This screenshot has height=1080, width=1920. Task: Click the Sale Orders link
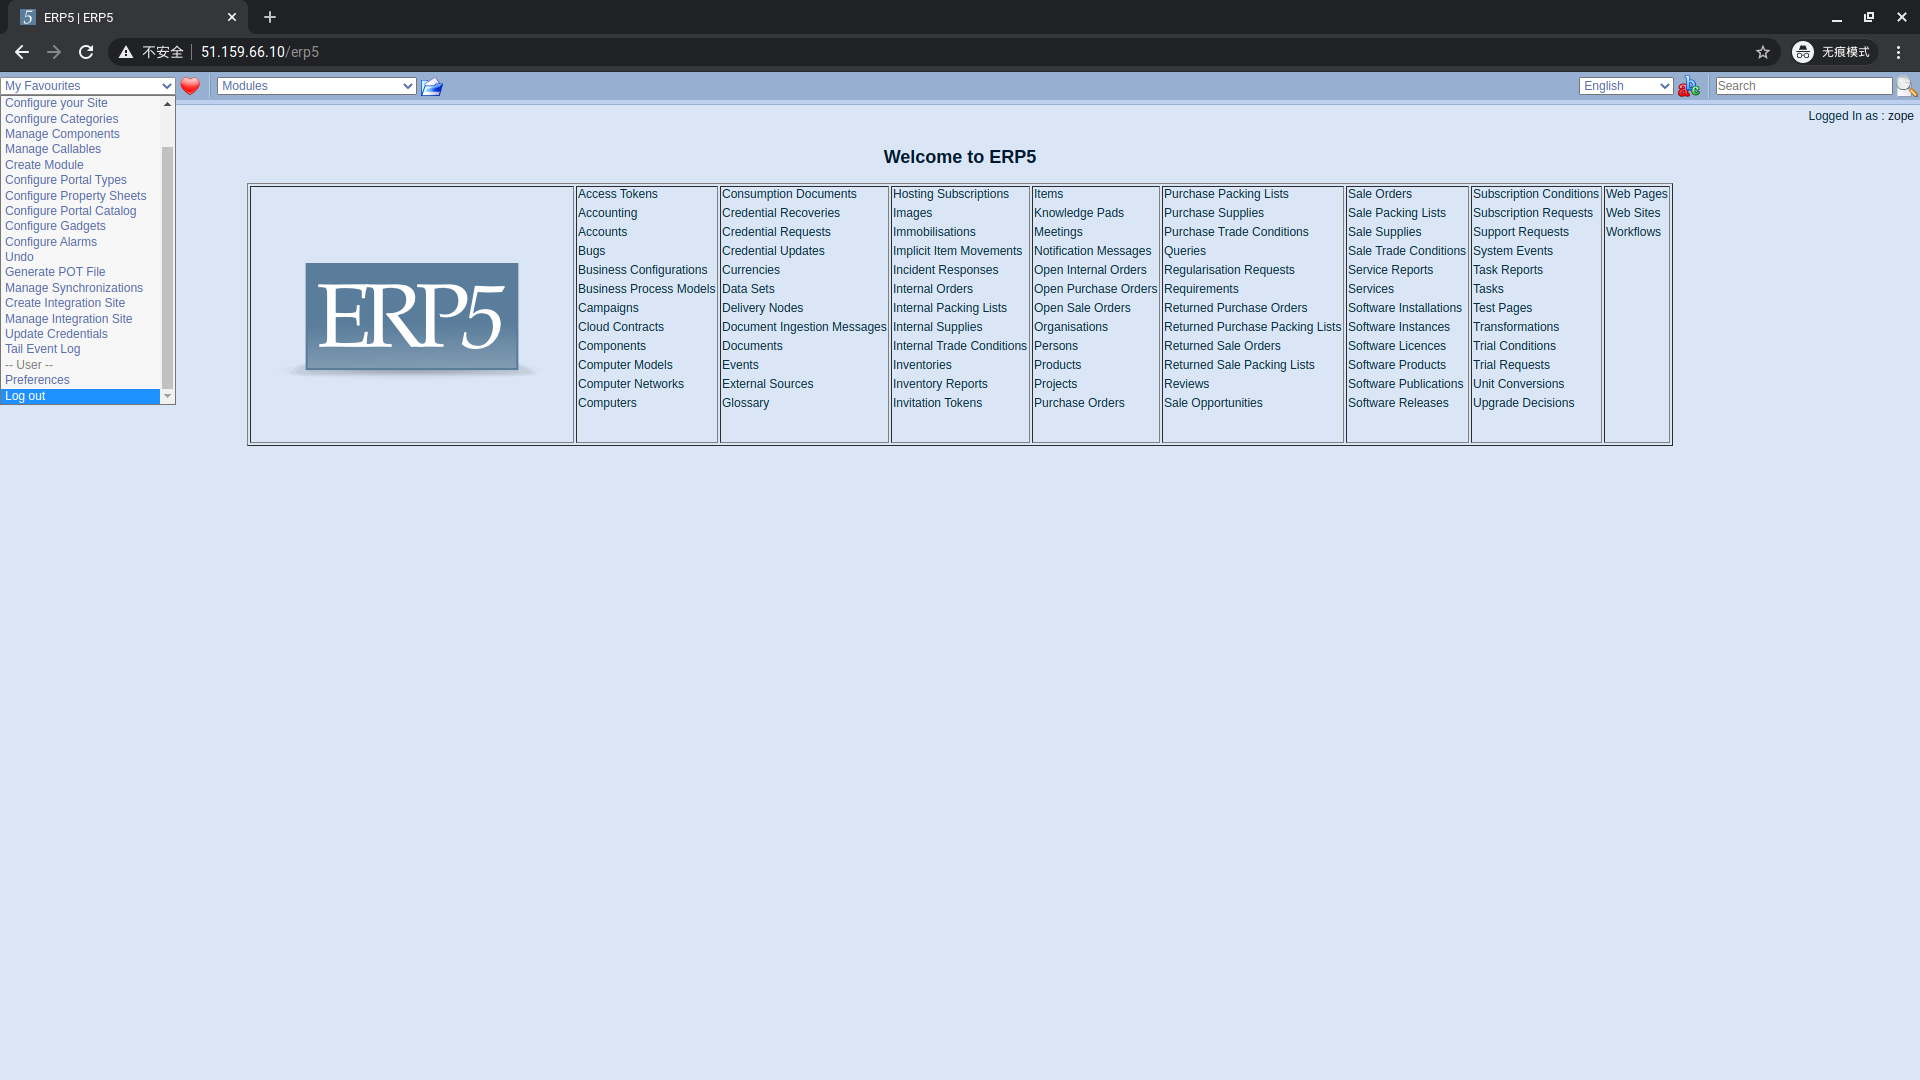[x=1379, y=194]
